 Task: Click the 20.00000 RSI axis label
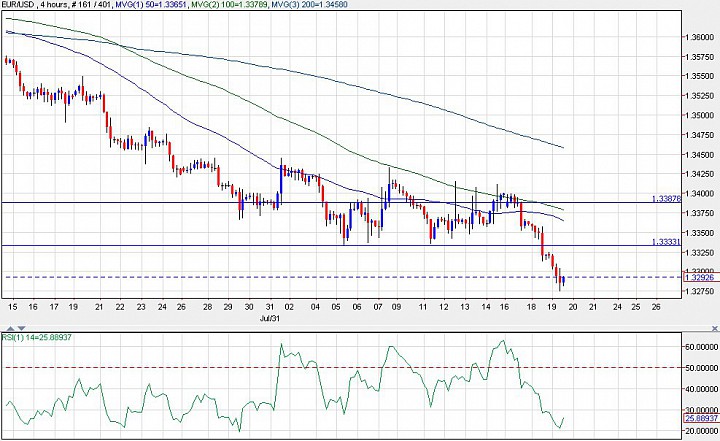(x=701, y=431)
